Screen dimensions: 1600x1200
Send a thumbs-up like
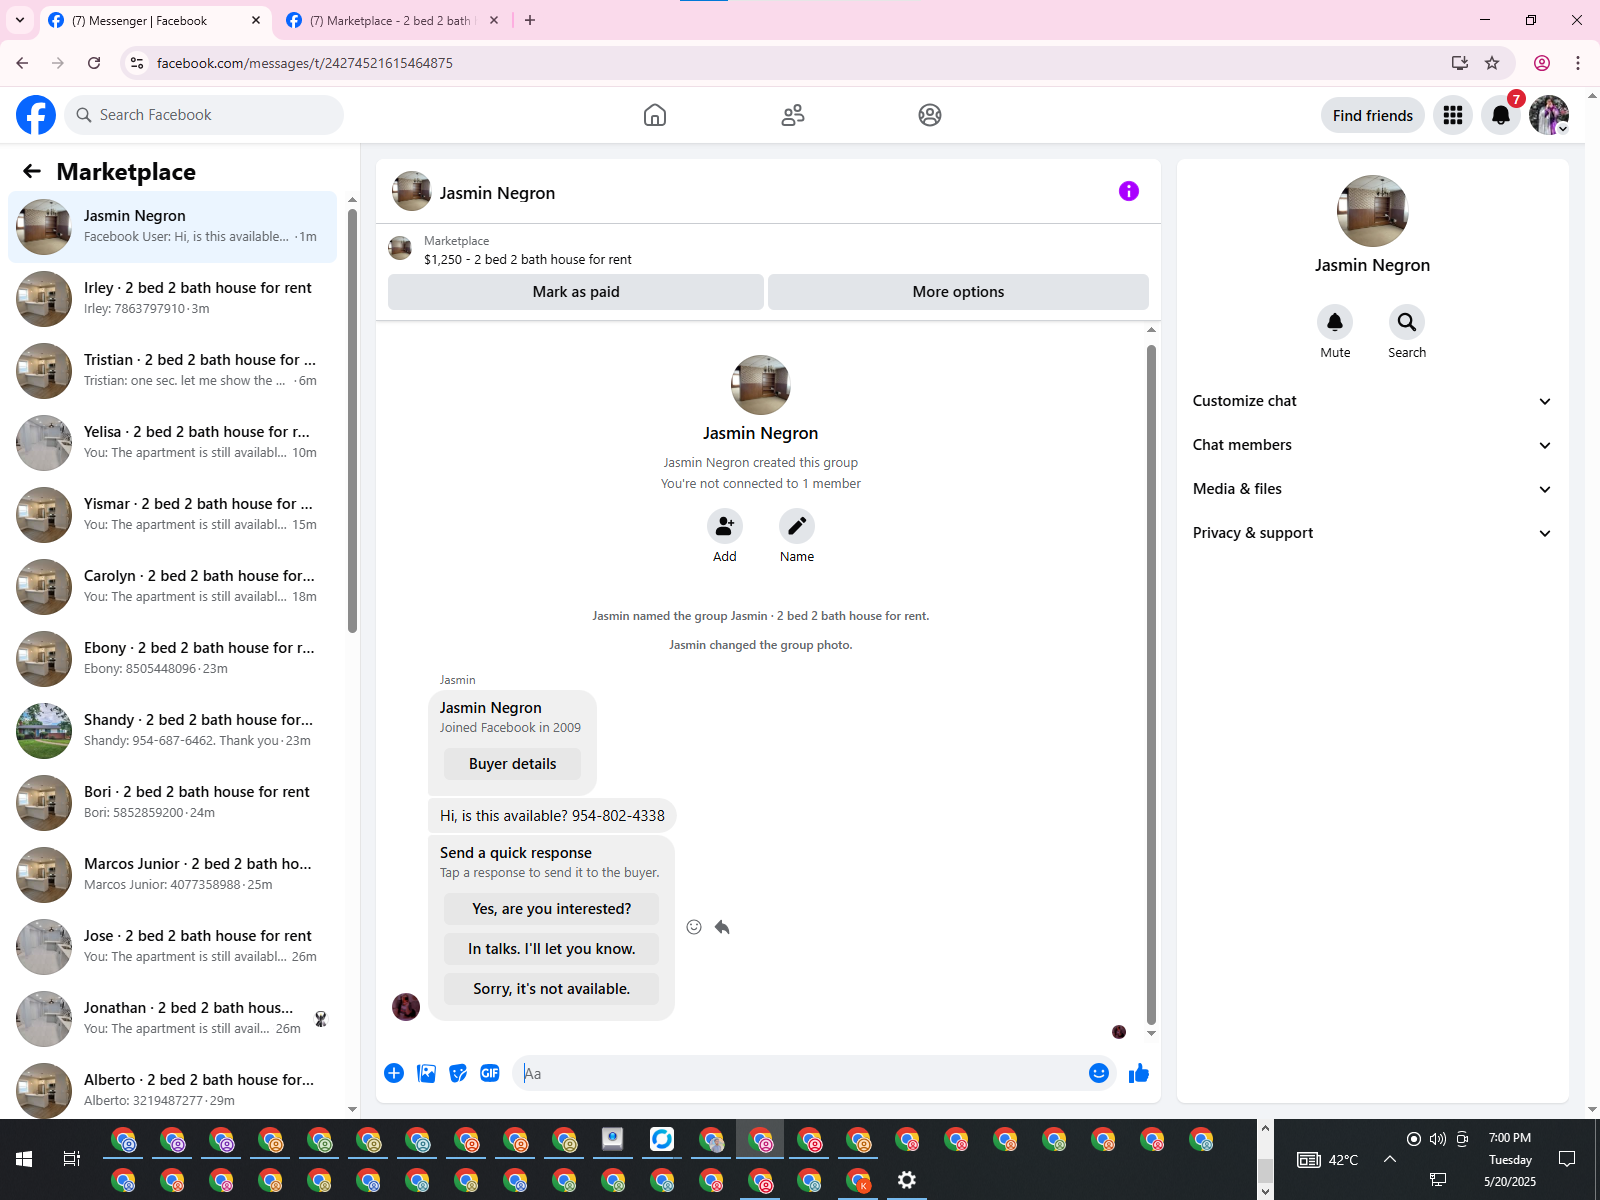[x=1139, y=1073]
